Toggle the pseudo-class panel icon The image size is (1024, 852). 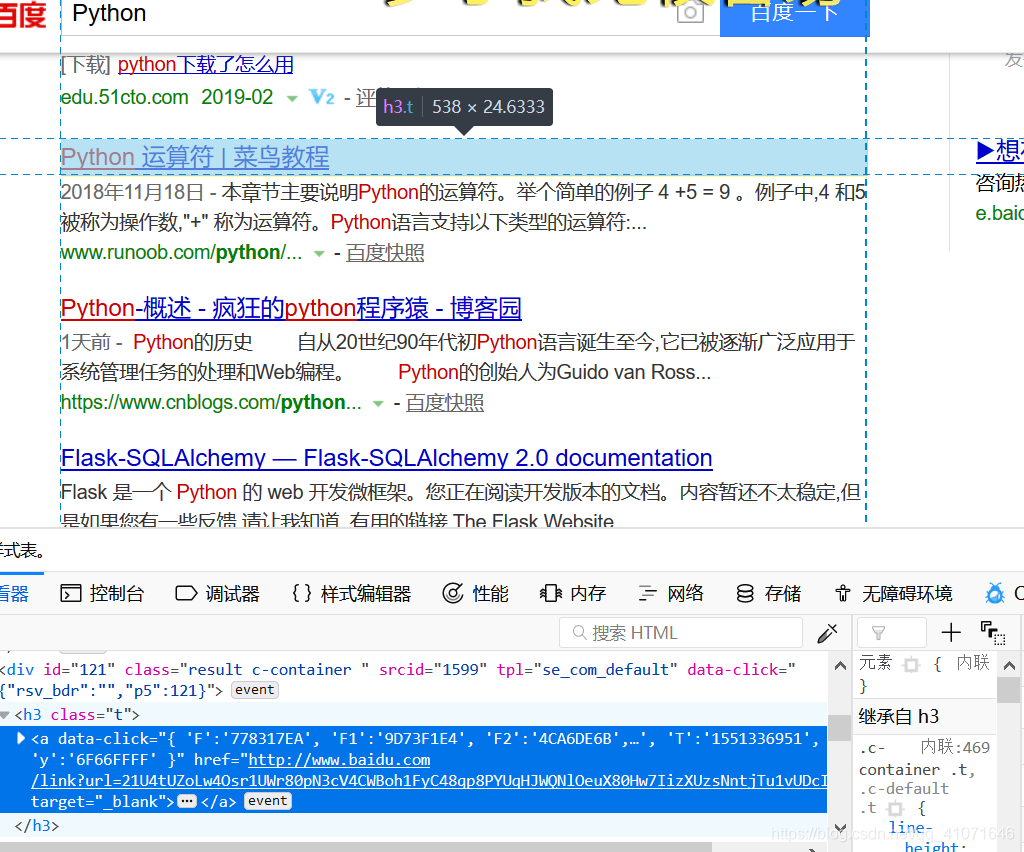pos(993,633)
